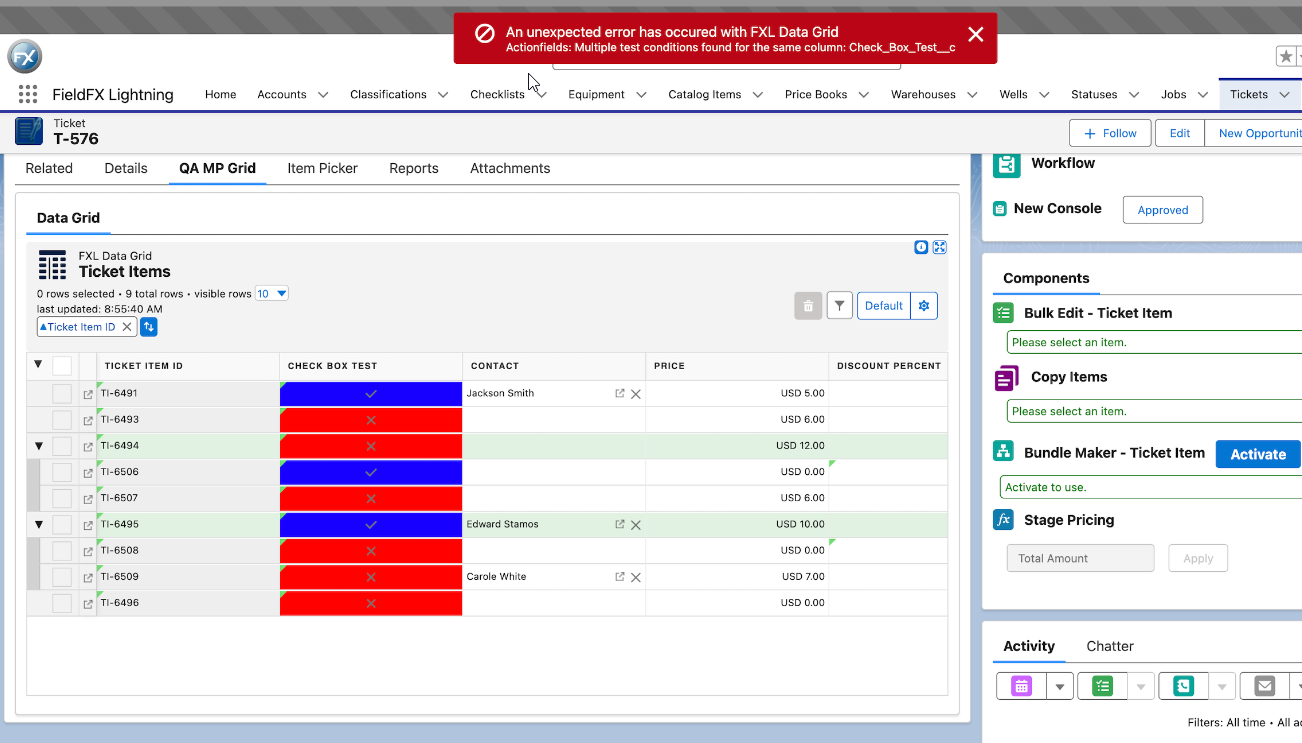Toggle Check Box Test for TI-6509
Viewport: 1302px width, 743px height.
[x=371, y=577]
